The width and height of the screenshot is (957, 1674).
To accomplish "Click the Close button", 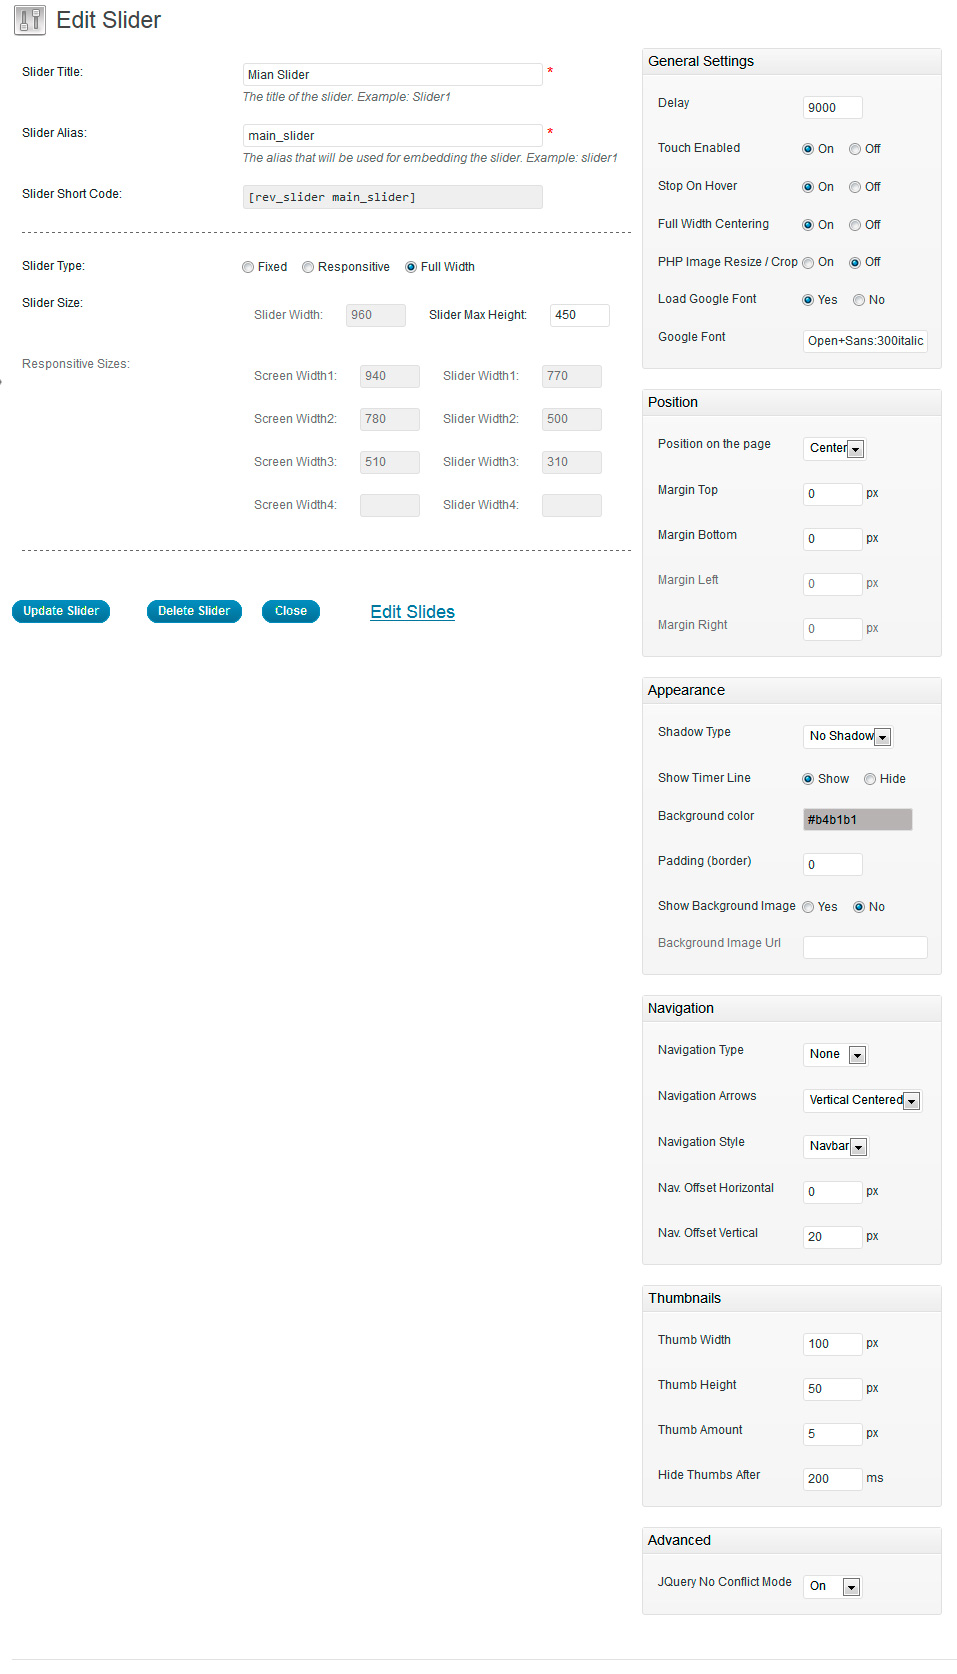I will point(291,611).
